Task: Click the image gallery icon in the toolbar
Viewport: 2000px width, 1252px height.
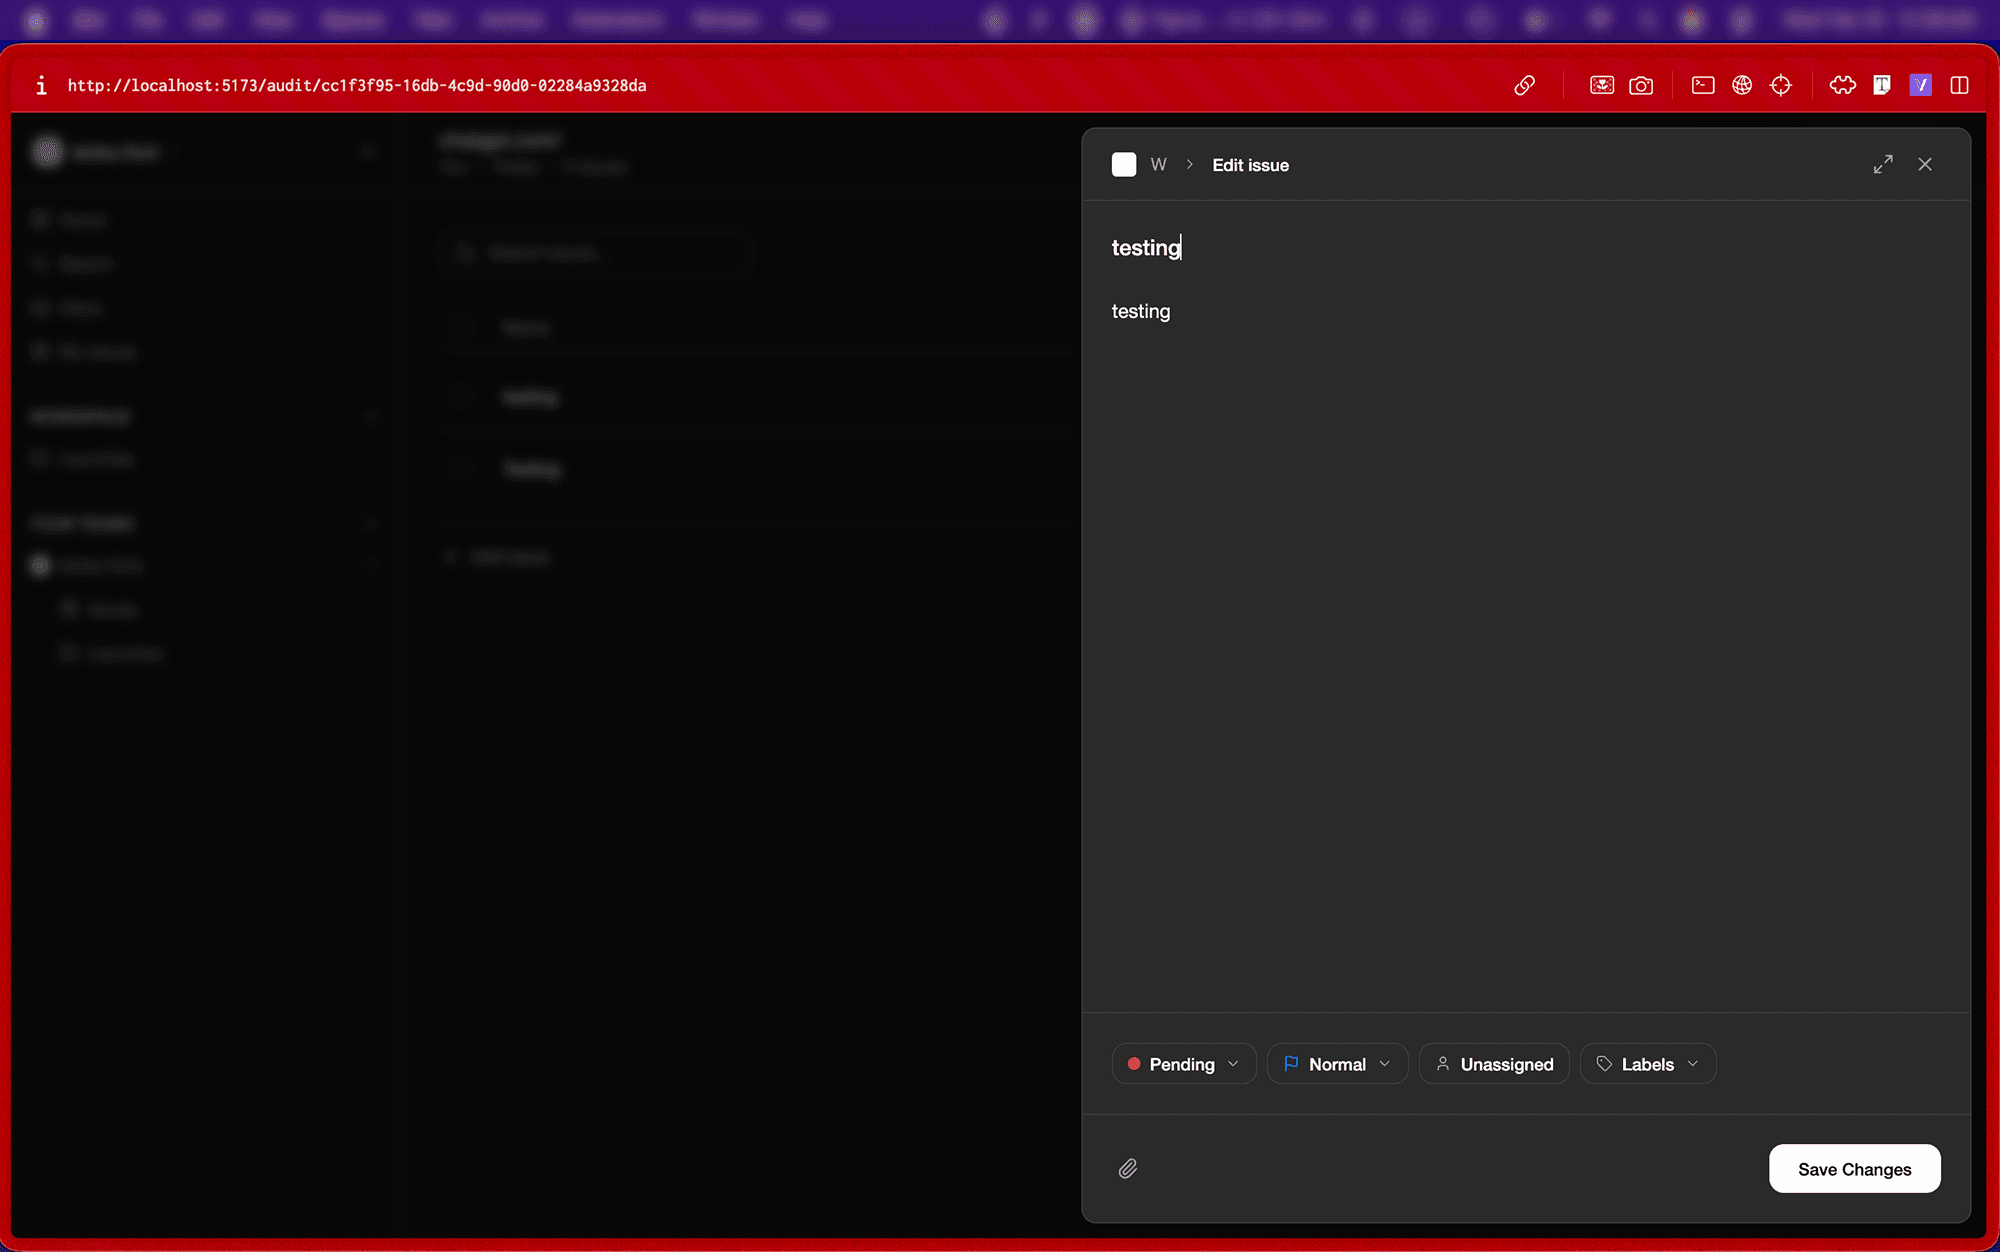Action: click(x=1602, y=85)
